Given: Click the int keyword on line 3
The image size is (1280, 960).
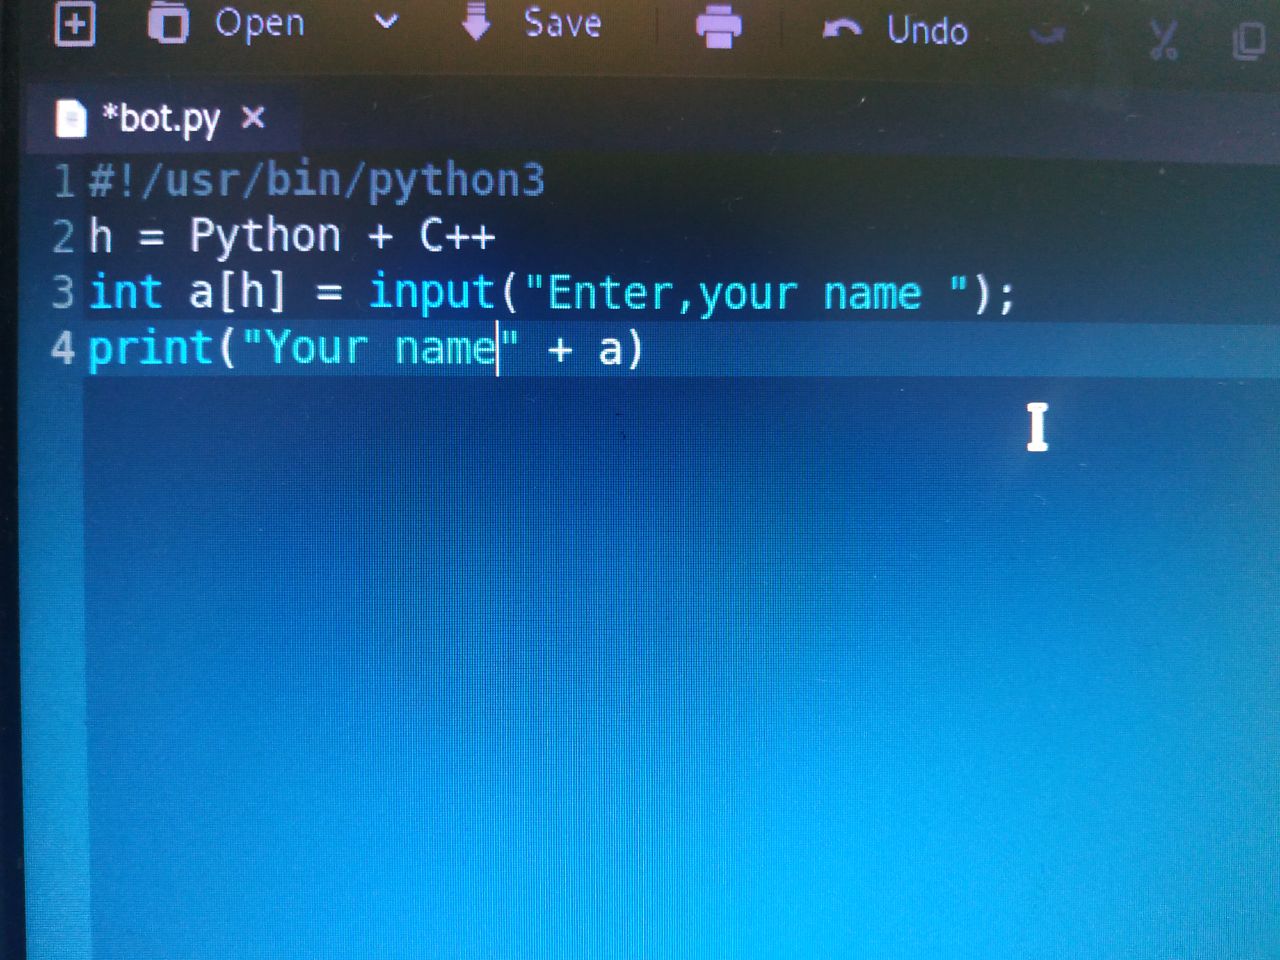Looking at the screenshot, I should (126, 292).
